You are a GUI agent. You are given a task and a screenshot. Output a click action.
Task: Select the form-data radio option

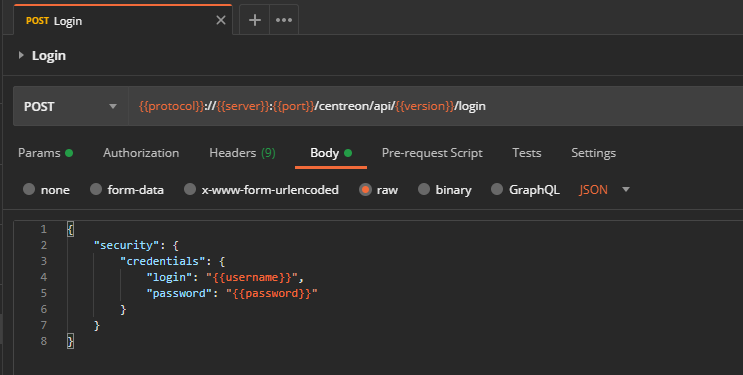pos(127,190)
